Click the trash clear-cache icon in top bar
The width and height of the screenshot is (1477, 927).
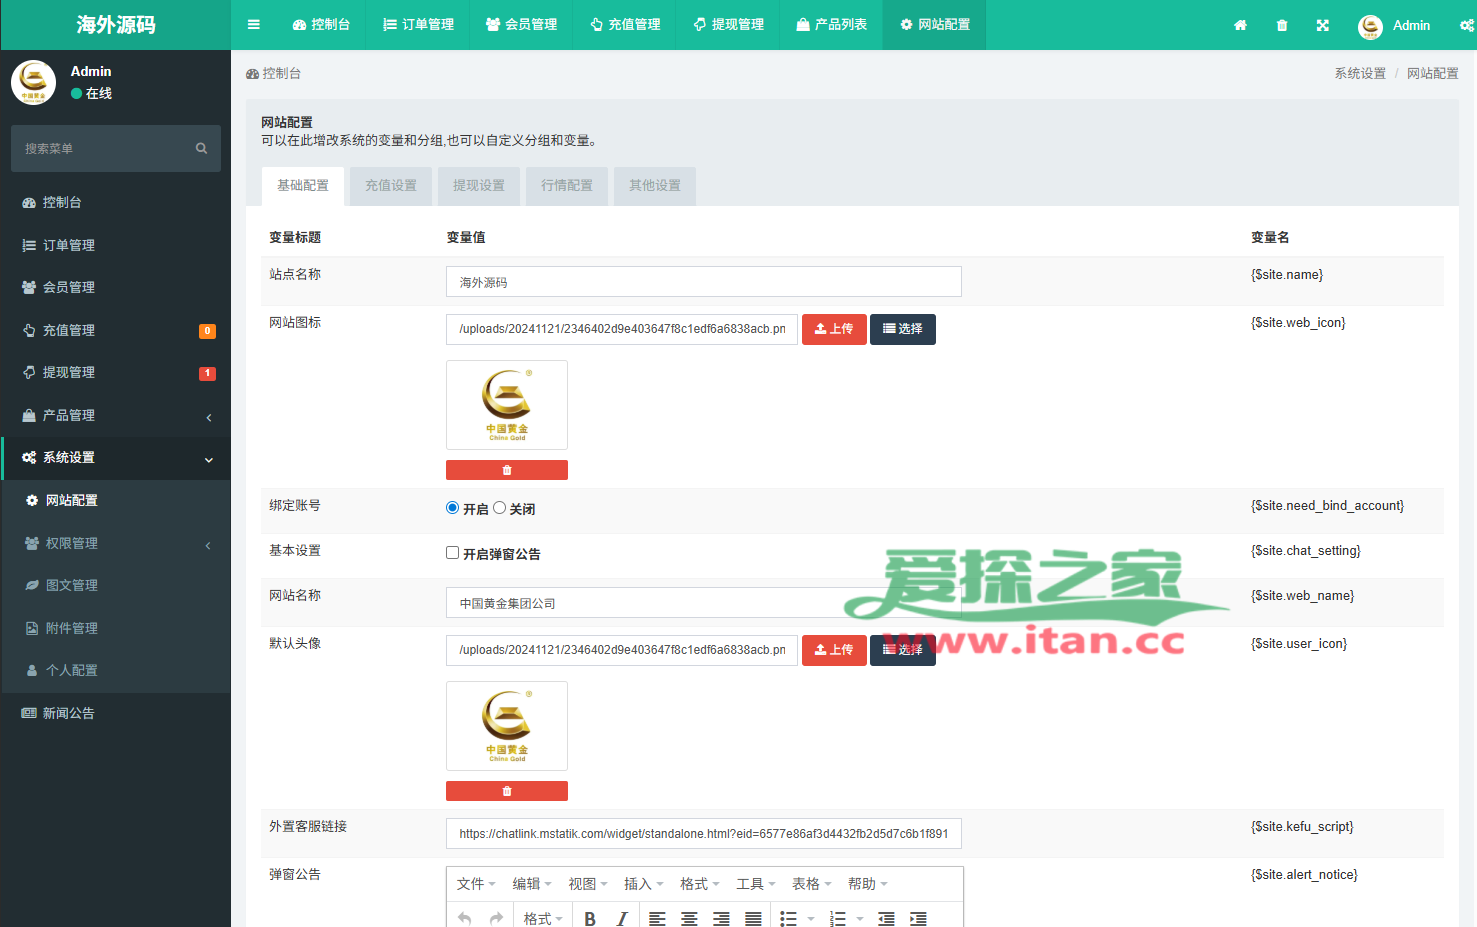point(1282,25)
